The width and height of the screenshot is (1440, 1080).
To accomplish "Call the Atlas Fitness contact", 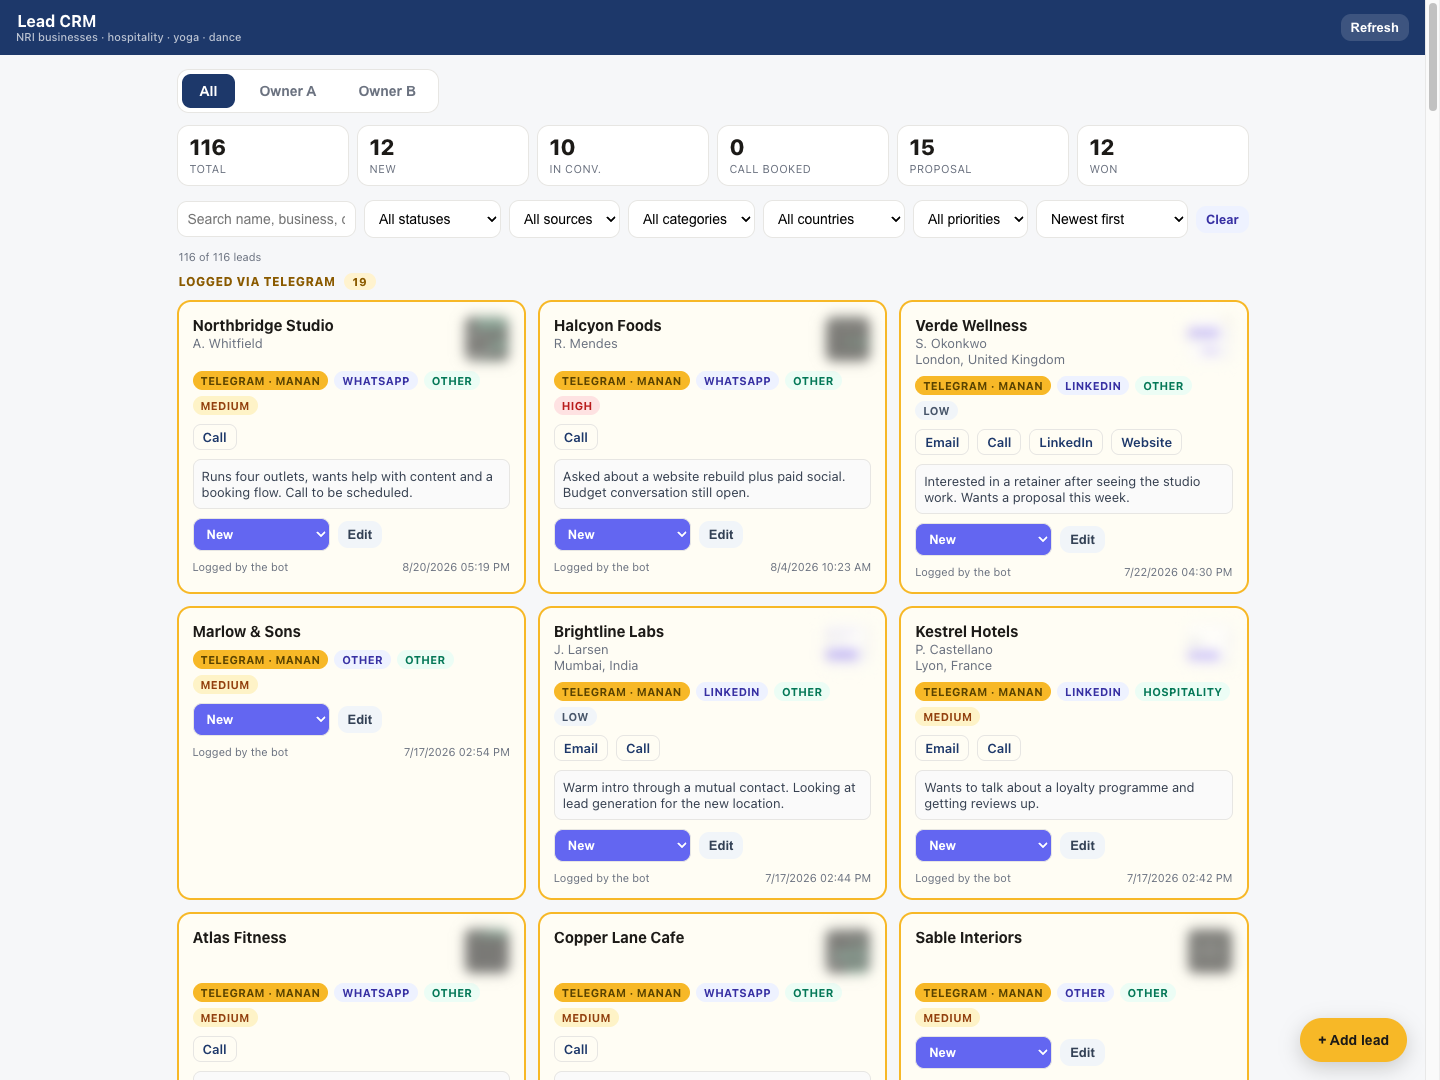I will (x=215, y=1050).
